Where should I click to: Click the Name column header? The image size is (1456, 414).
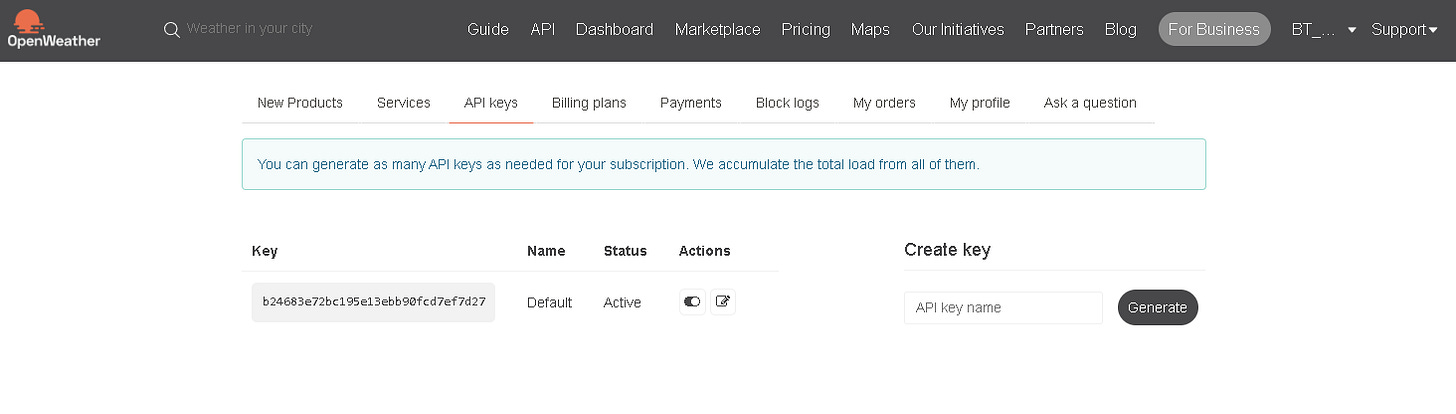pyautogui.click(x=546, y=251)
